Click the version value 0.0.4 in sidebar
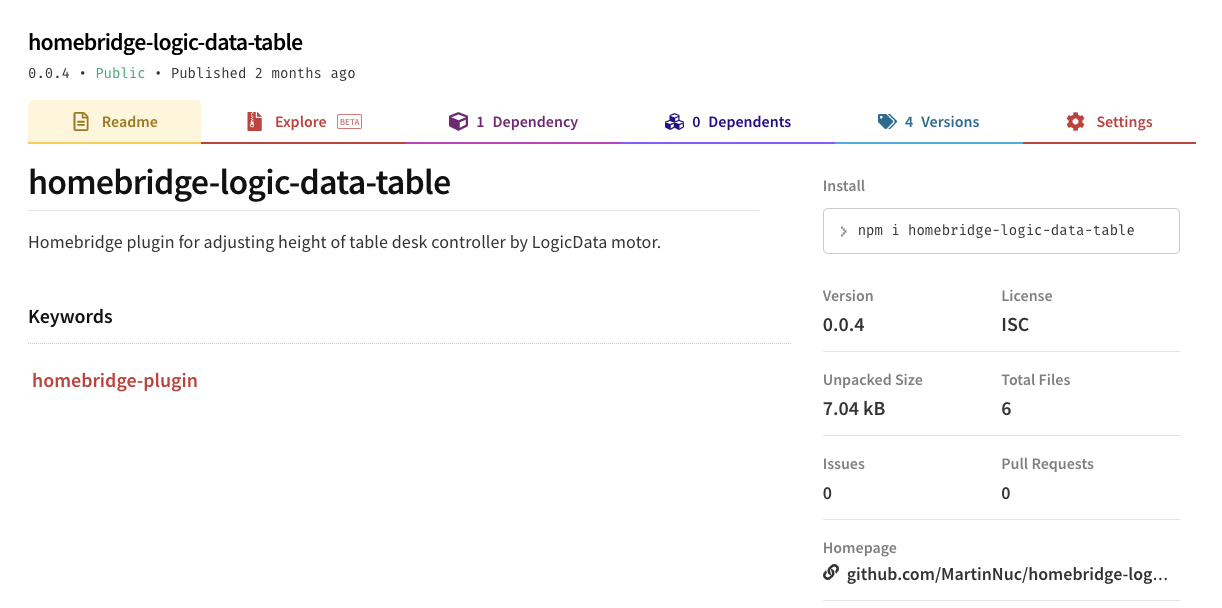This screenshot has height=608, width=1222. click(x=843, y=324)
